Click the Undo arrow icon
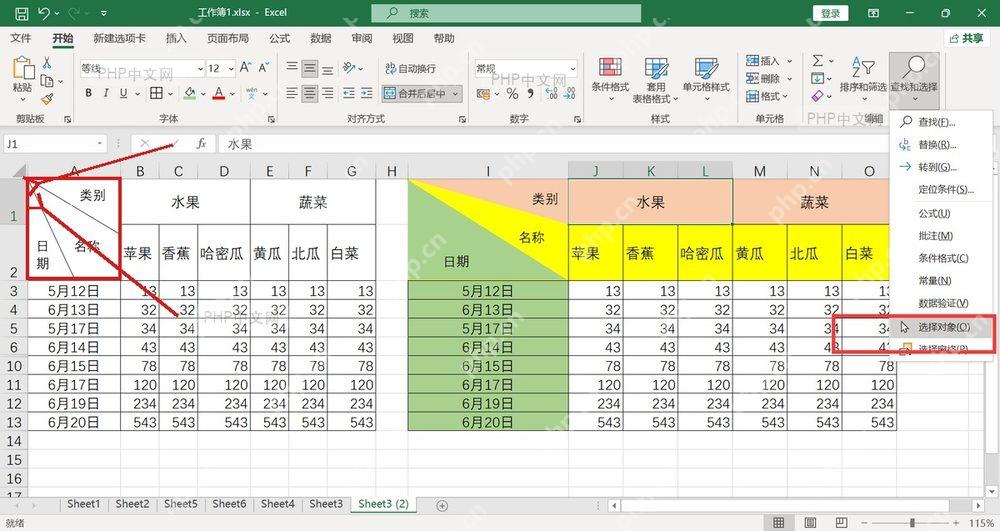The height and width of the screenshot is (531, 1000). pos(44,13)
